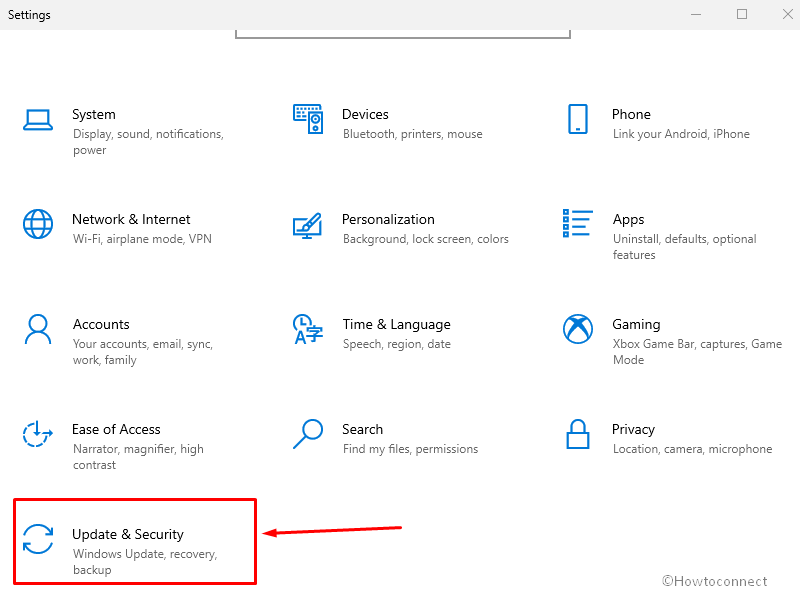Select the Search magnifier icon
This screenshot has width=800, height=600.
(x=308, y=434)
